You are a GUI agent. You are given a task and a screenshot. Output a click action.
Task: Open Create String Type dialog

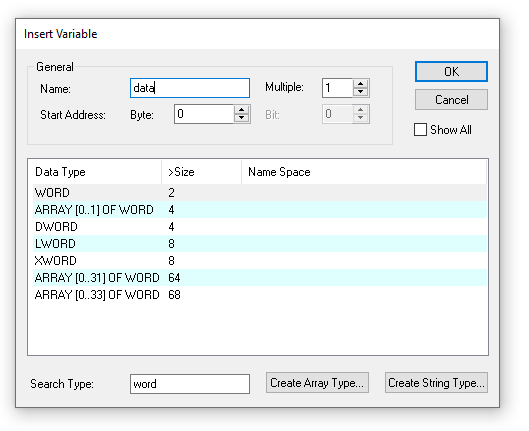(x=436, y=382)
